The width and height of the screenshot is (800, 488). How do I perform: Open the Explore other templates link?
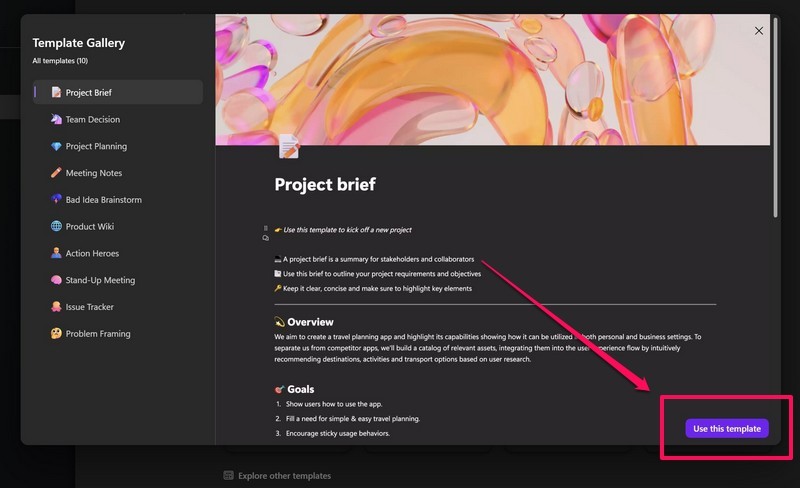pos(284,475)
